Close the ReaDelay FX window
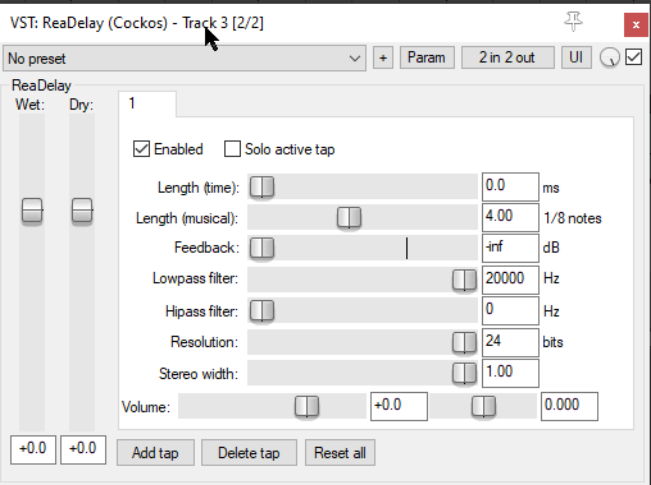 coord(636,25)
